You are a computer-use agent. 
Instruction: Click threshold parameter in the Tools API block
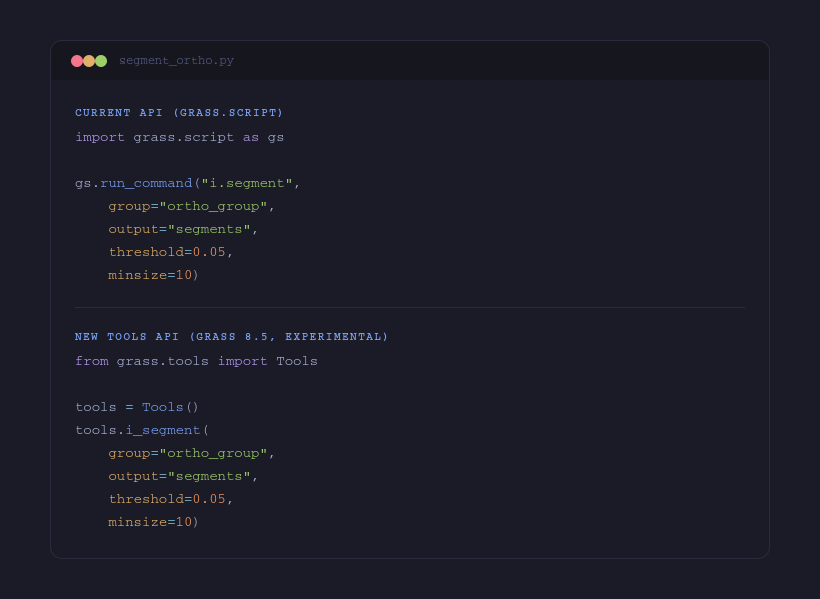146,499
